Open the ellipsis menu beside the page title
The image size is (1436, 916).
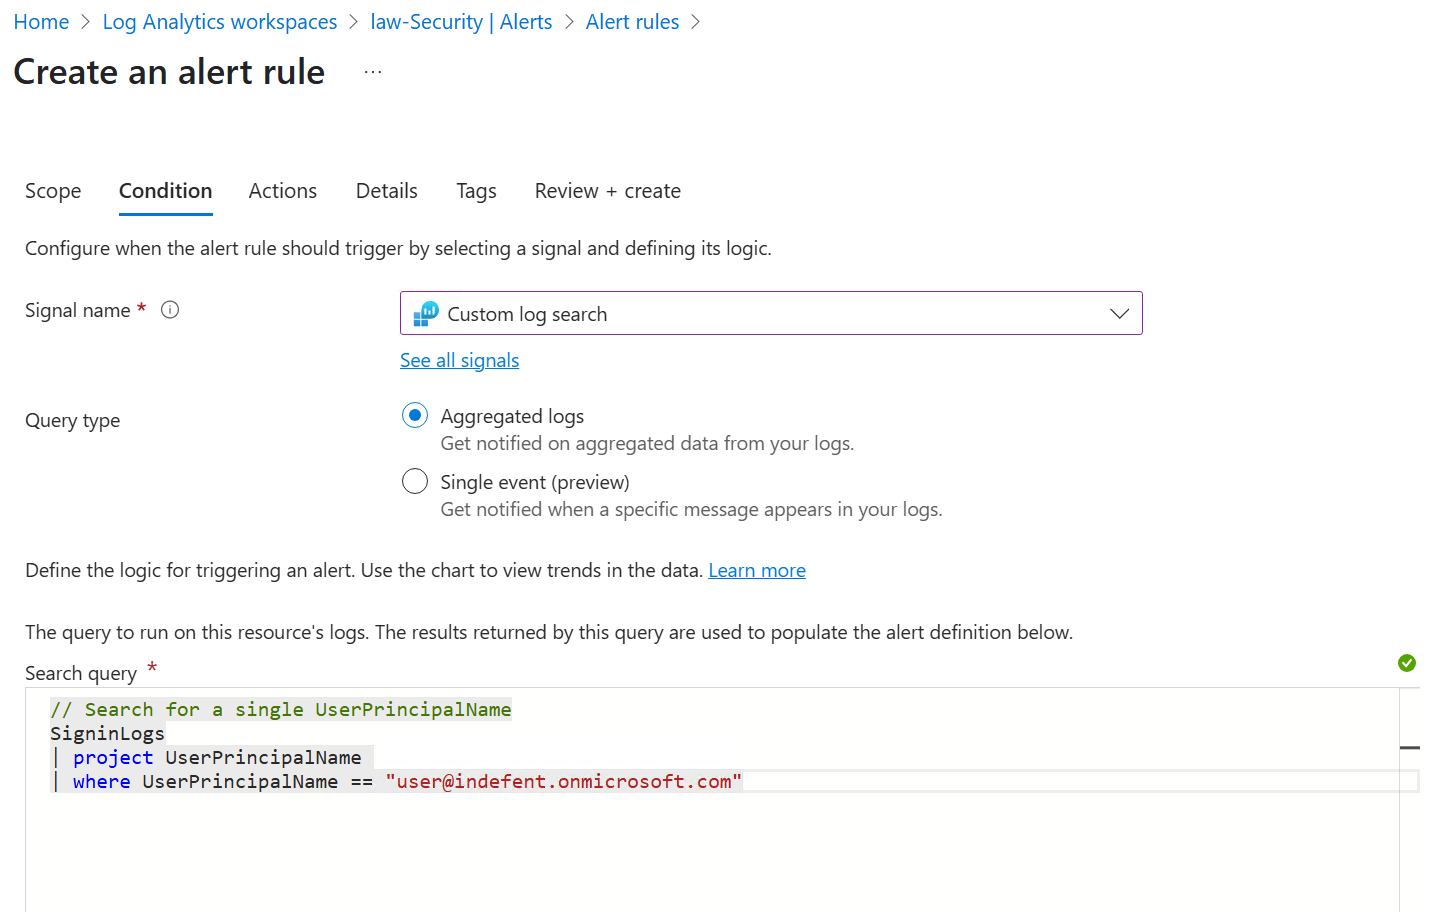pos(373,73)
